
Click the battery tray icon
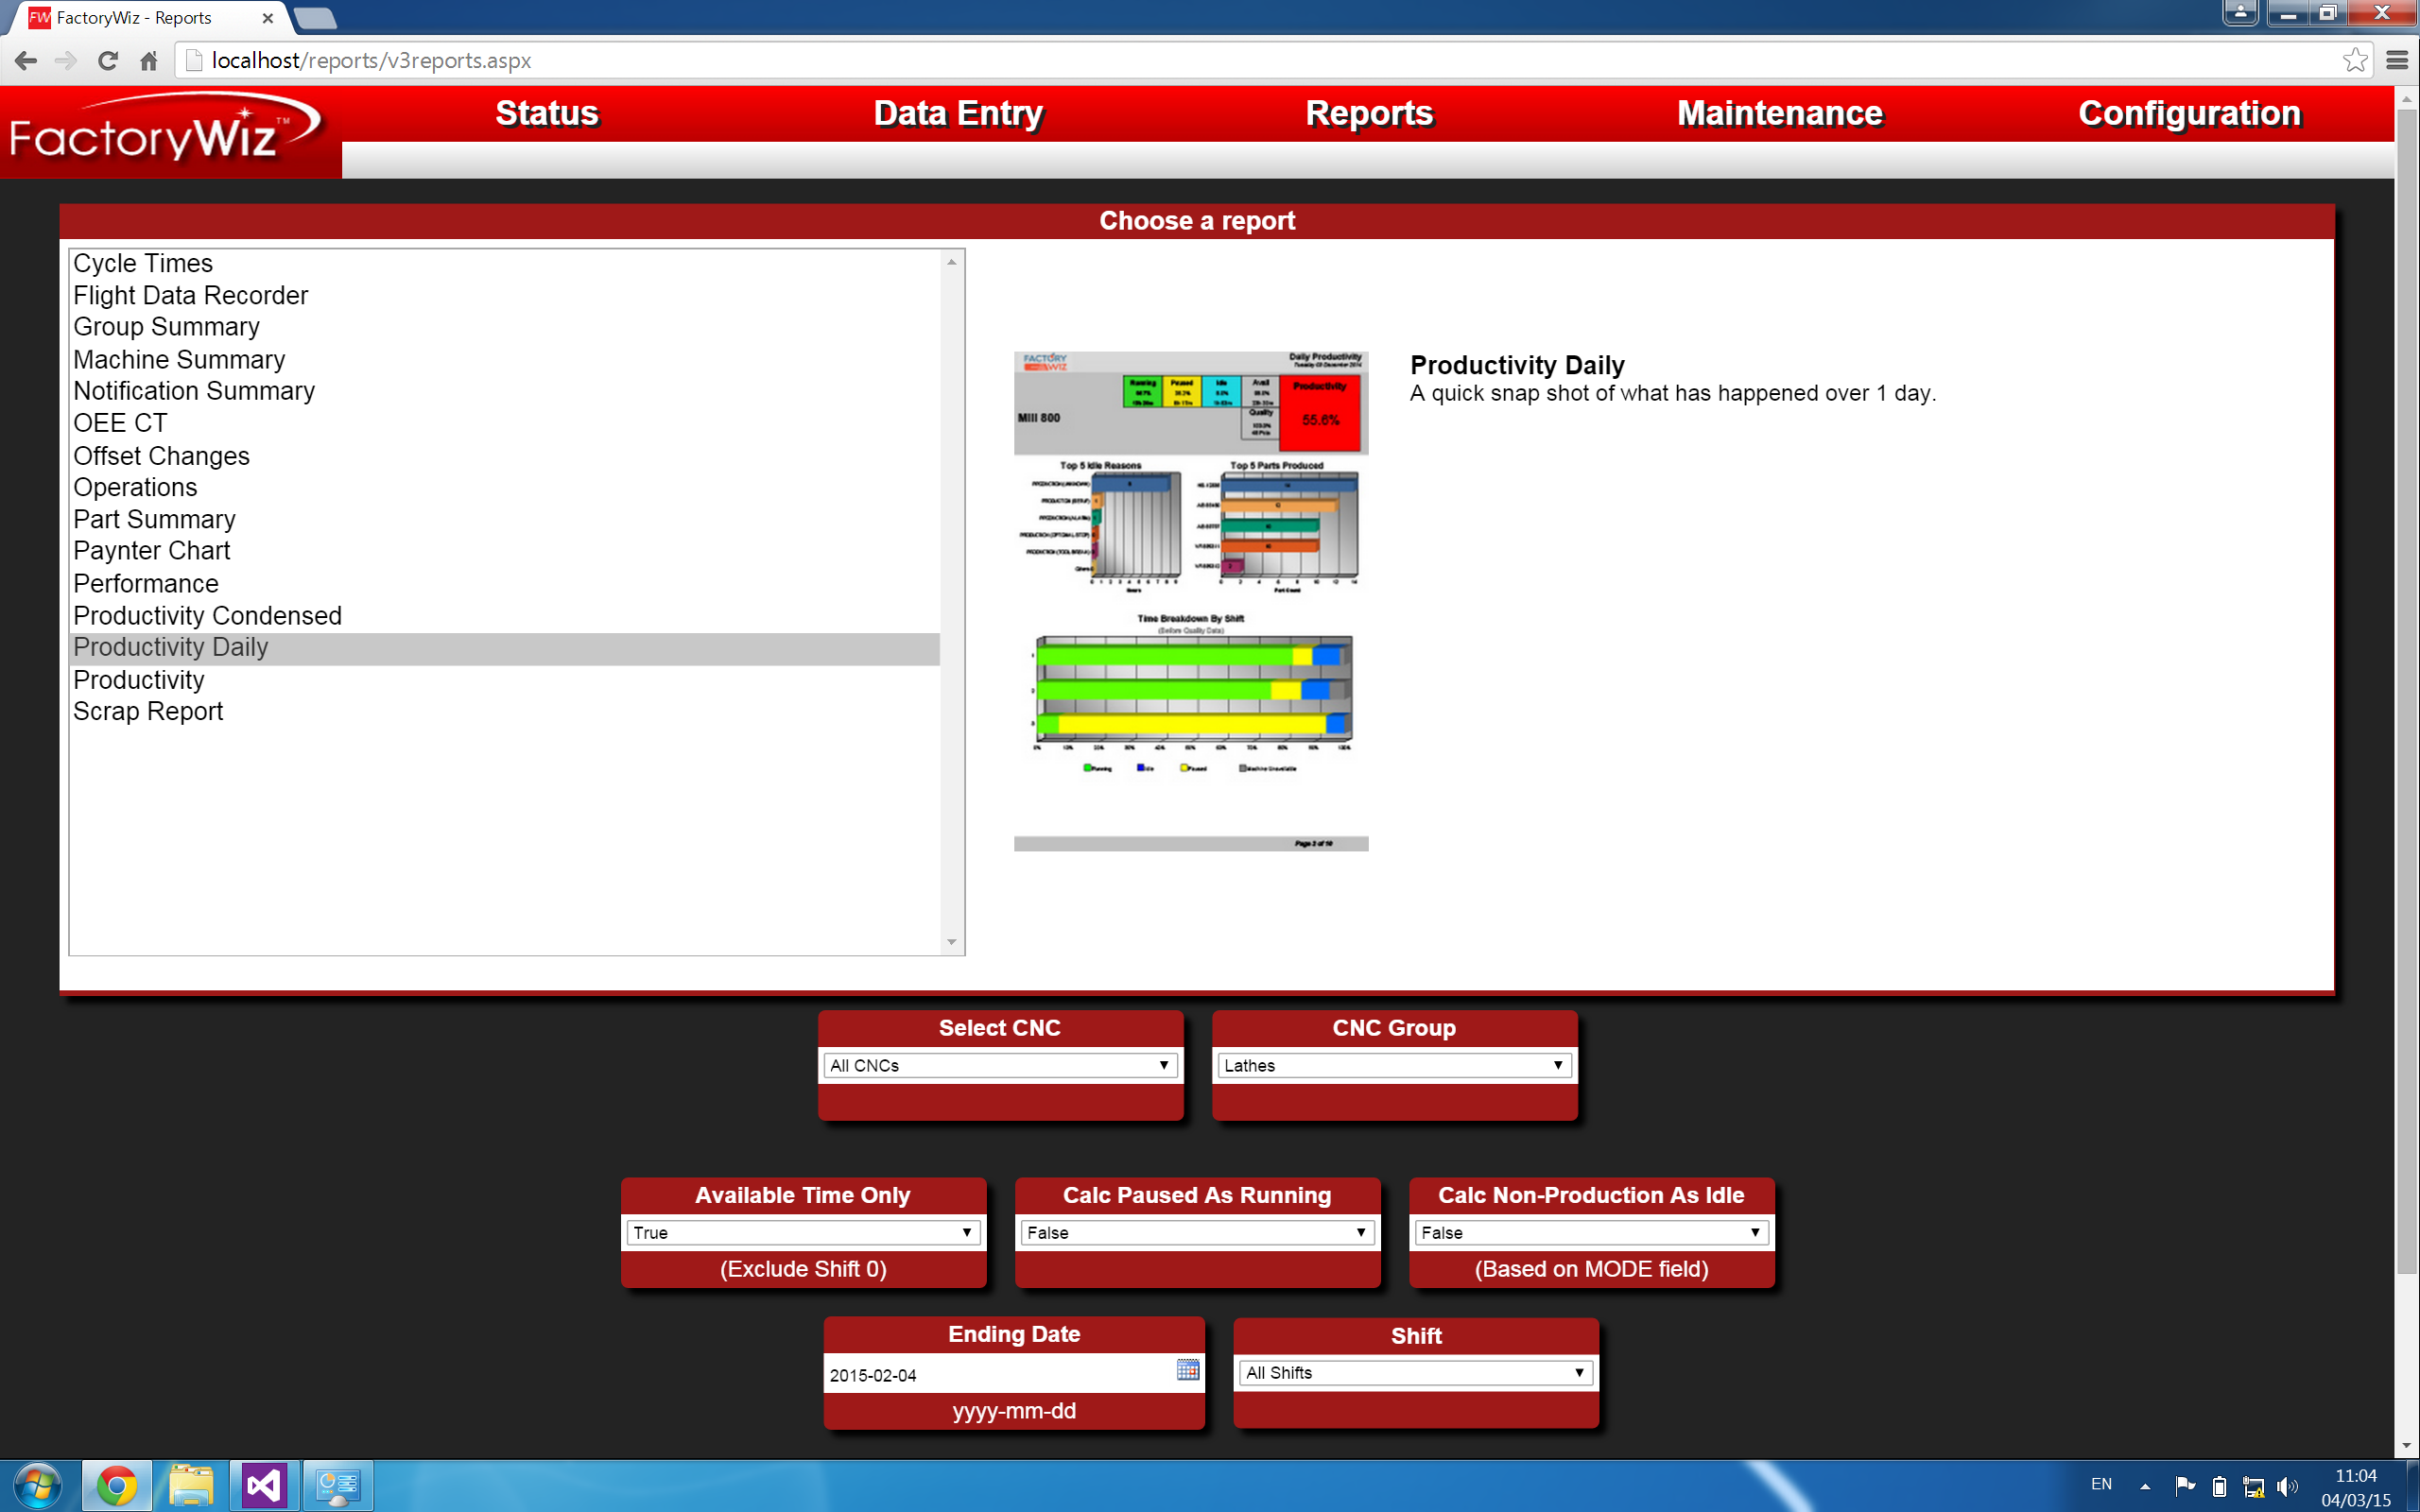[2219, 1486]
